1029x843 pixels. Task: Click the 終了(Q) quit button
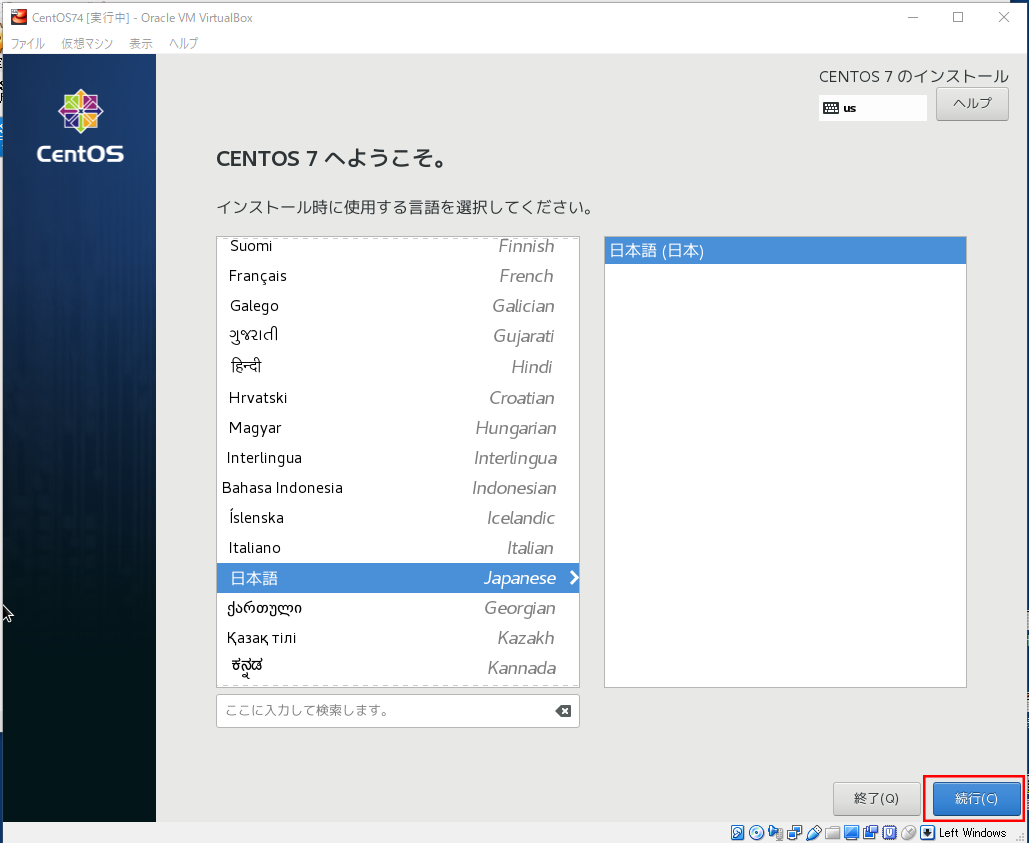(876, 798)
